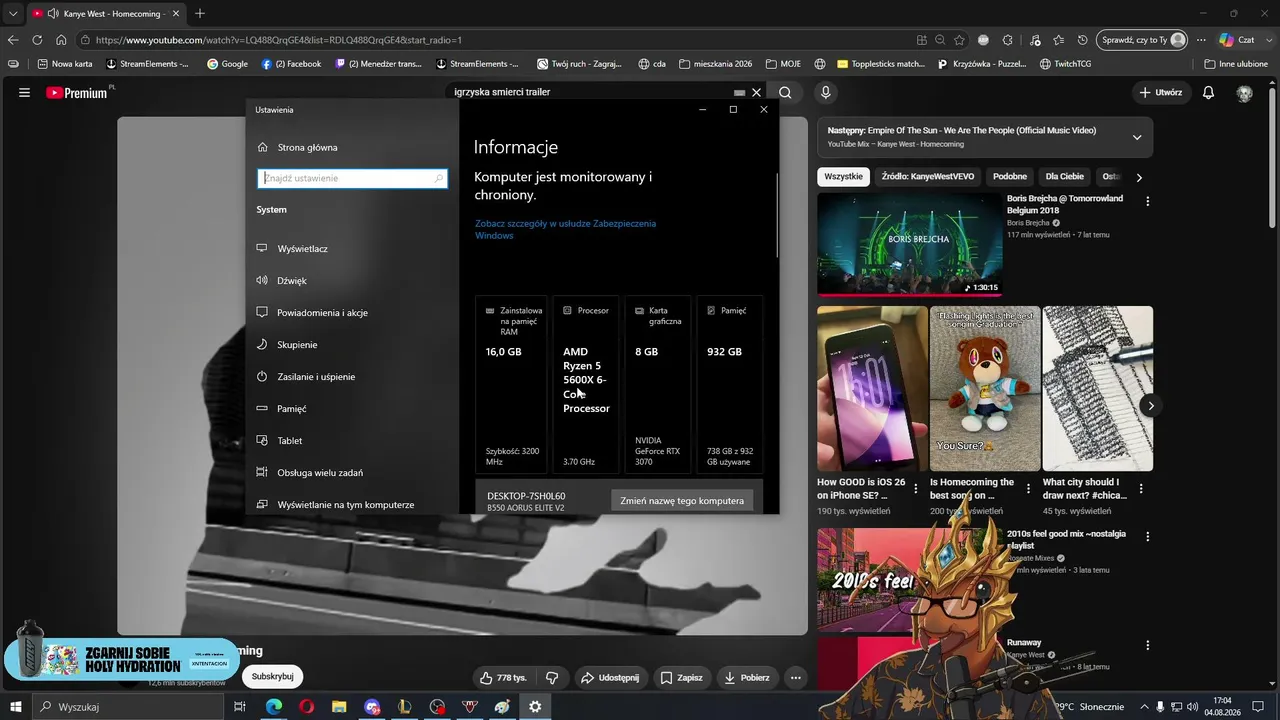The image size is (1280, 720).
Task: Click the Sprawdź, czy to Ty profile button
Action: click(x=1143, y=40)
